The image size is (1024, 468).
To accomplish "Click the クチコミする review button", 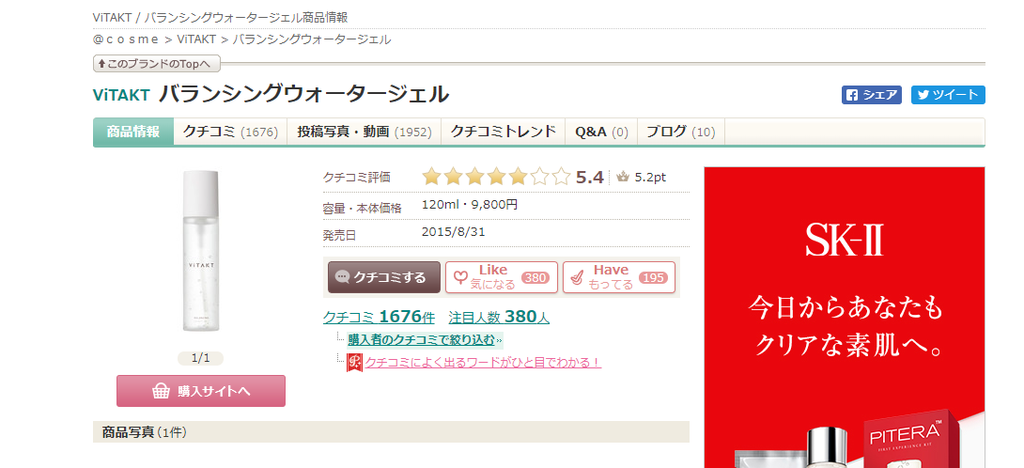I will coord(384,277).
